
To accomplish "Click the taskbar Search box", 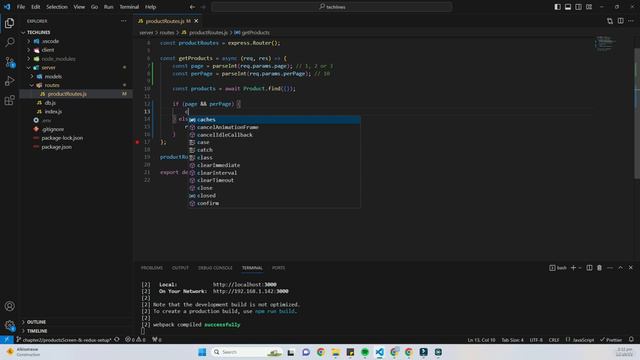I will tap(247, 352).
